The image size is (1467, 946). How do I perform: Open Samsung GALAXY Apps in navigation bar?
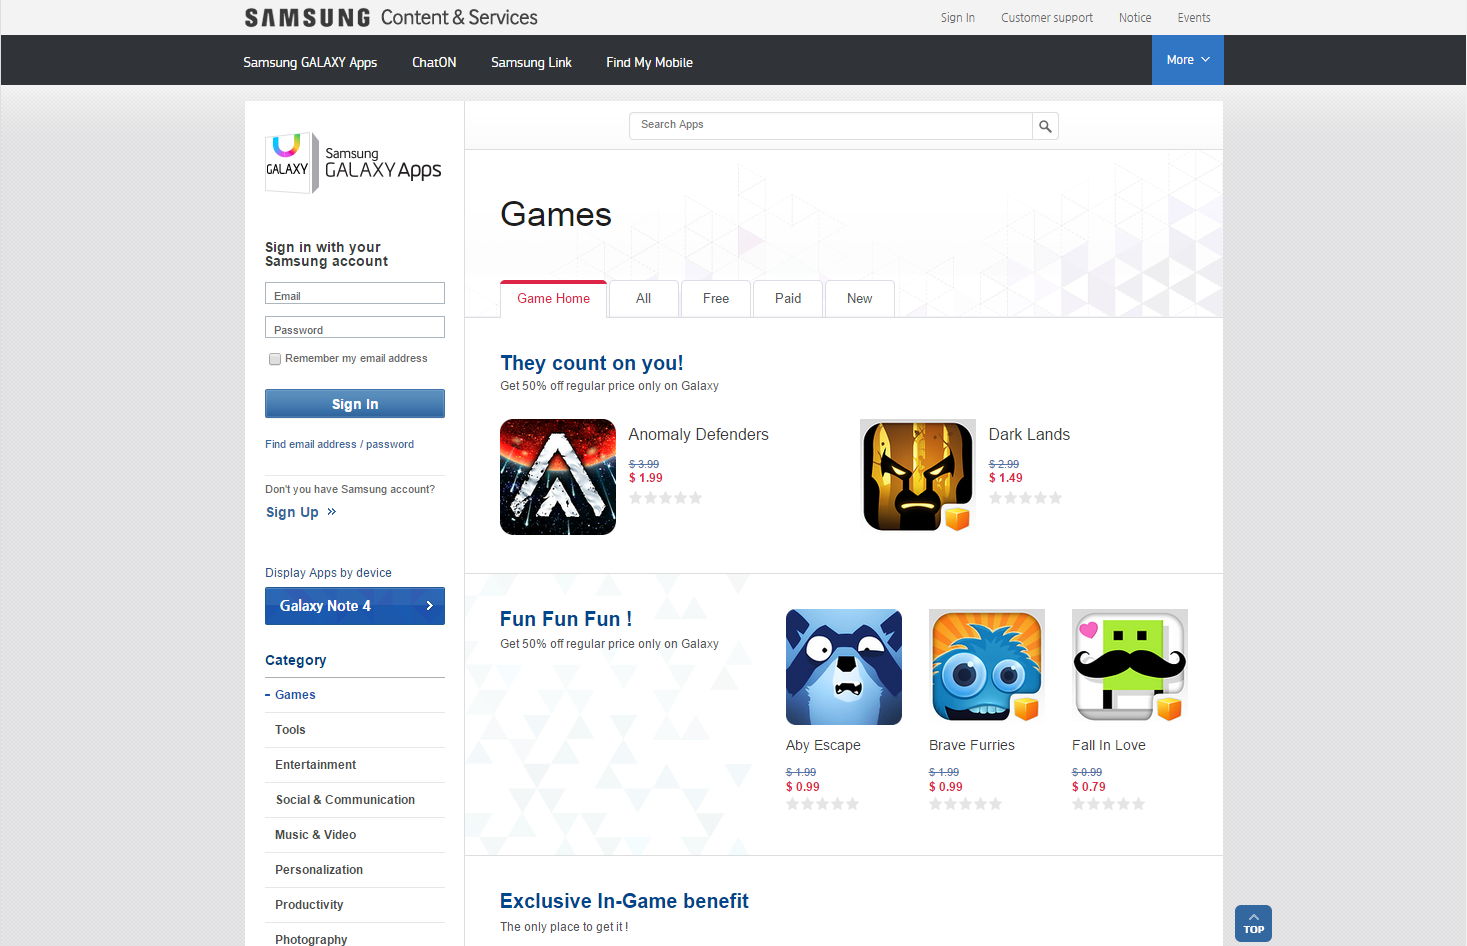click(x=310, y=62)
